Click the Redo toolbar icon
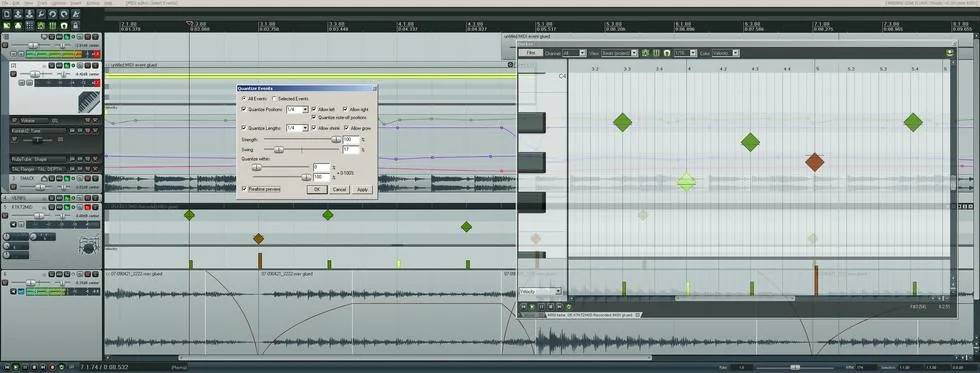 64,14
